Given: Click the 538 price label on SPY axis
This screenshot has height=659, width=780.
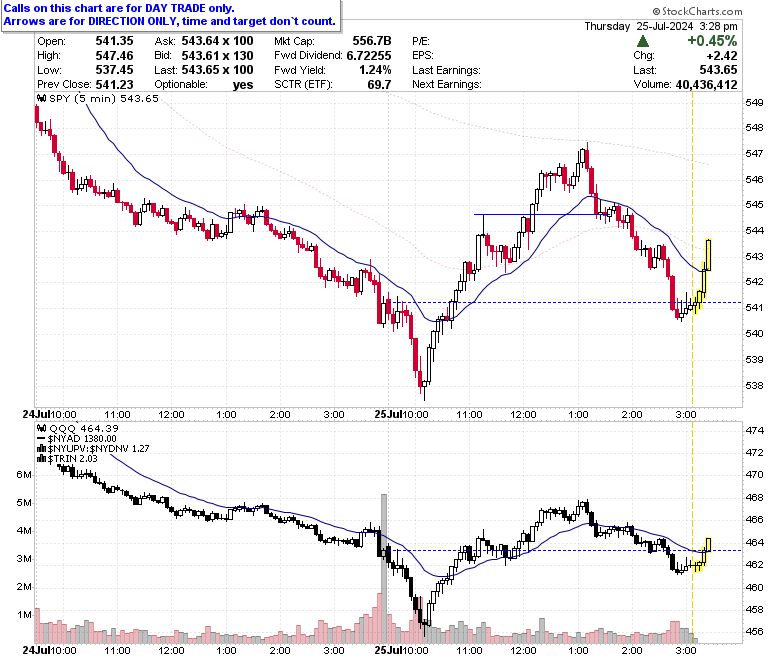Looking at the screenshot, I should (754, 385).
